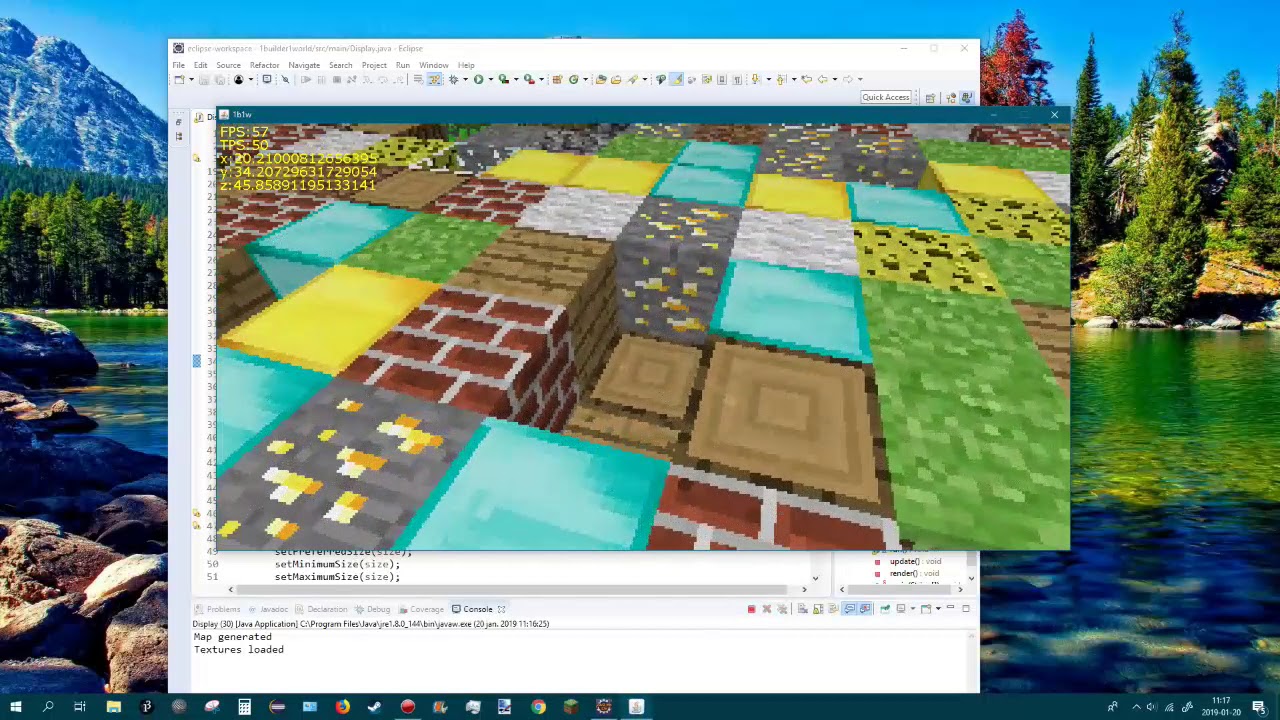Viewport: 1280px width, 720px height.
Task: Switch to the Coverage tab
Action: coord(421,609)
